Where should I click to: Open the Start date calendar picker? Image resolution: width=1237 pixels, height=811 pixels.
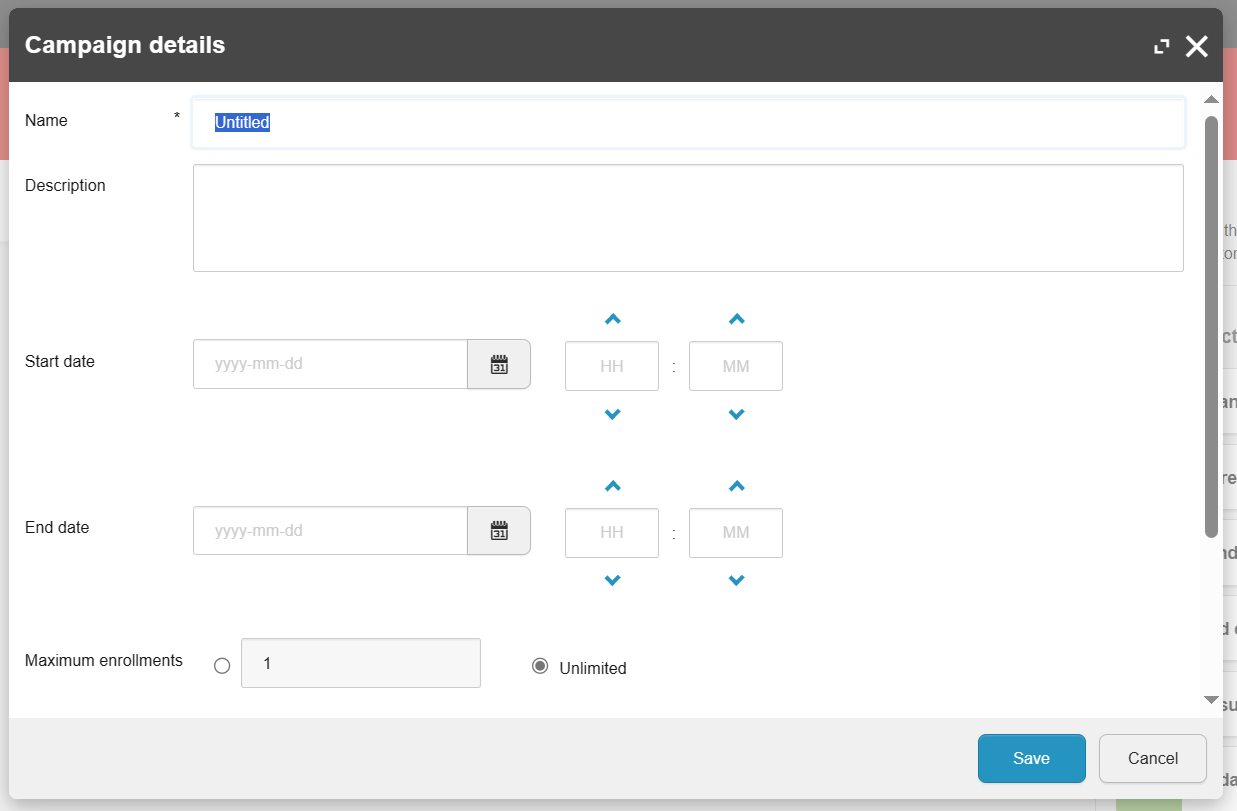tap(499, 364)
